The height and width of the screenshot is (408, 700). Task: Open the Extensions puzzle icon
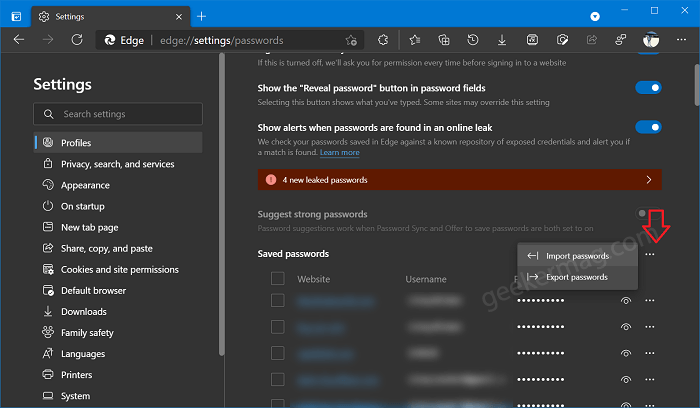[x=383, y=40]
